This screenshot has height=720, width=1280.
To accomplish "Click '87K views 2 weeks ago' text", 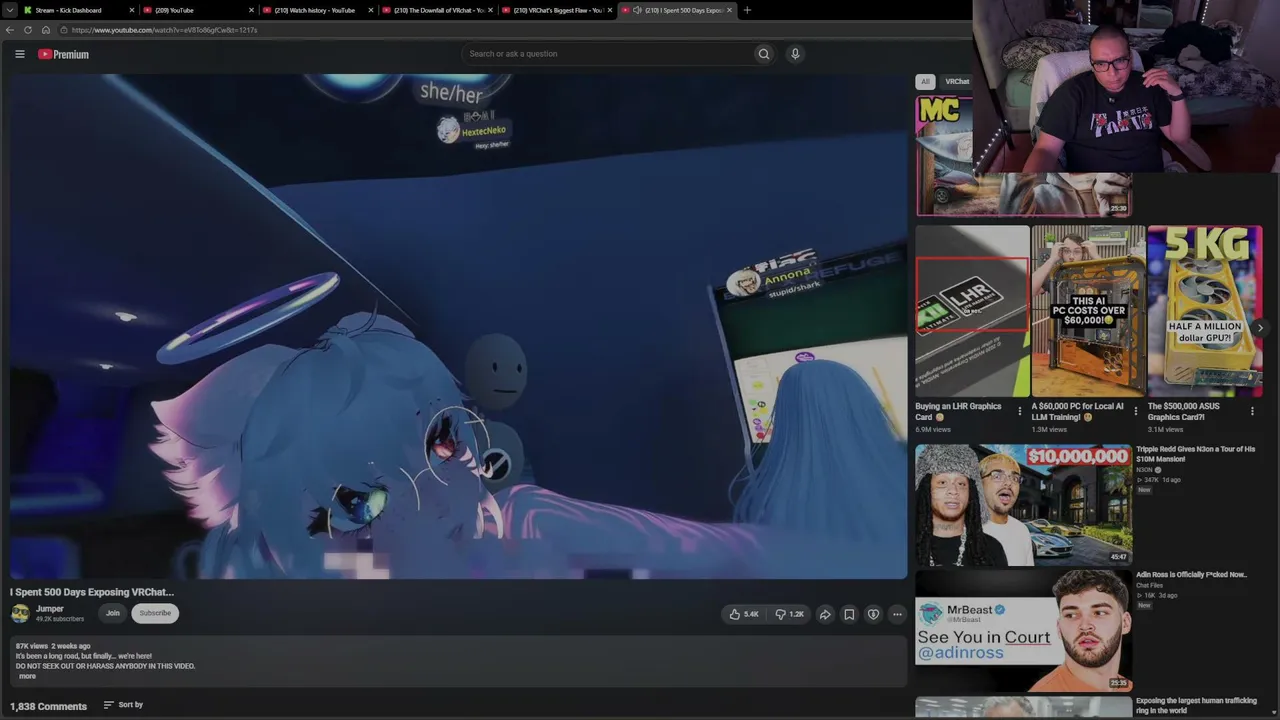I will click(x=53, y=646).
